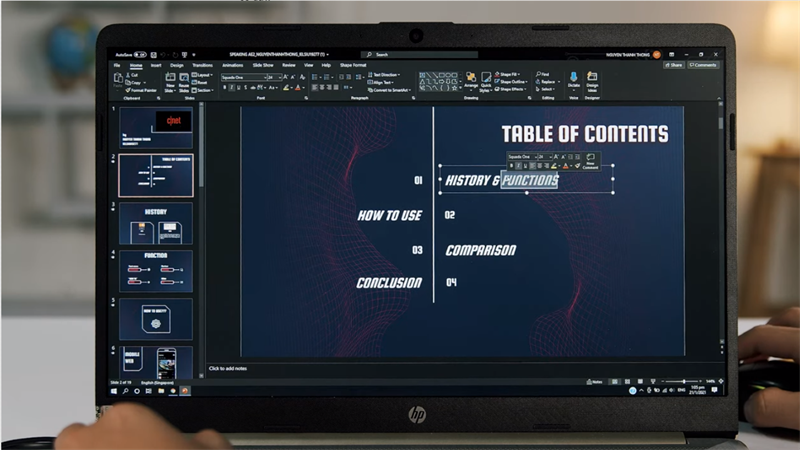Open the Shape Fill dropdown
The width and height of the screenshot is (800, 450).
(x=507, y=74)
